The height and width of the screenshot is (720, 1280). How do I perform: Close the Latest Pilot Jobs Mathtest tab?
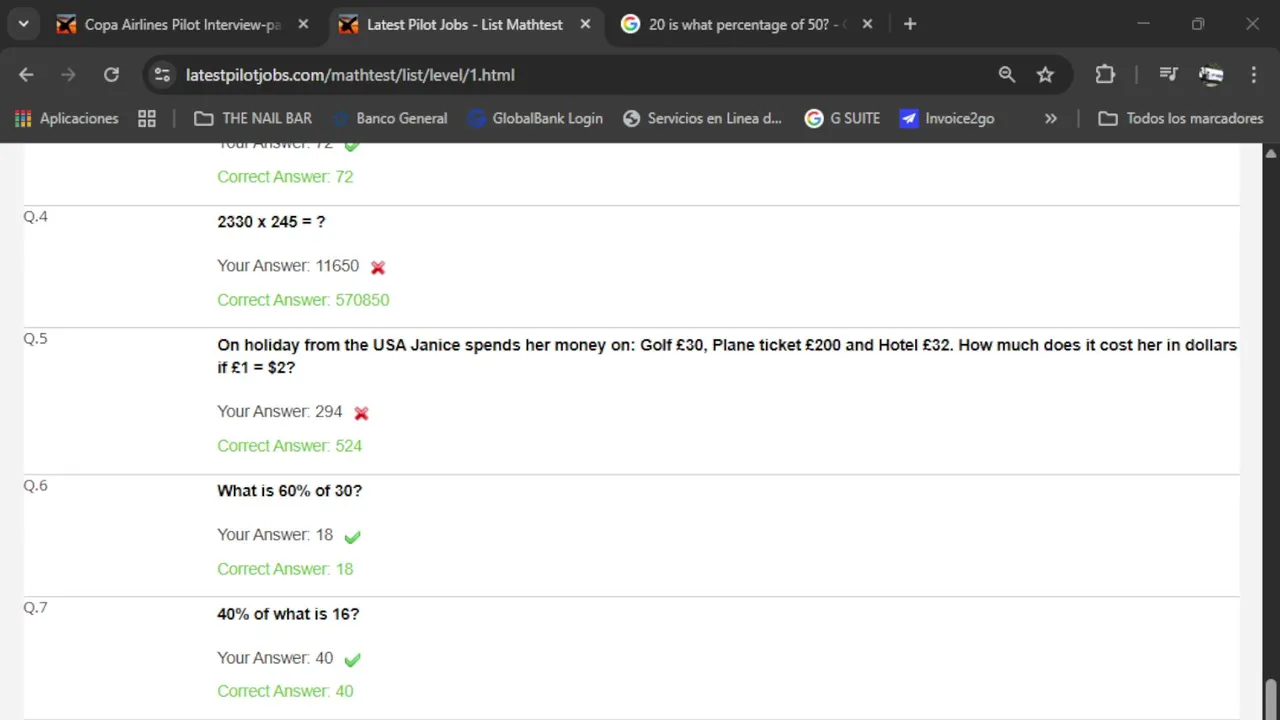[x=585, y=24]
